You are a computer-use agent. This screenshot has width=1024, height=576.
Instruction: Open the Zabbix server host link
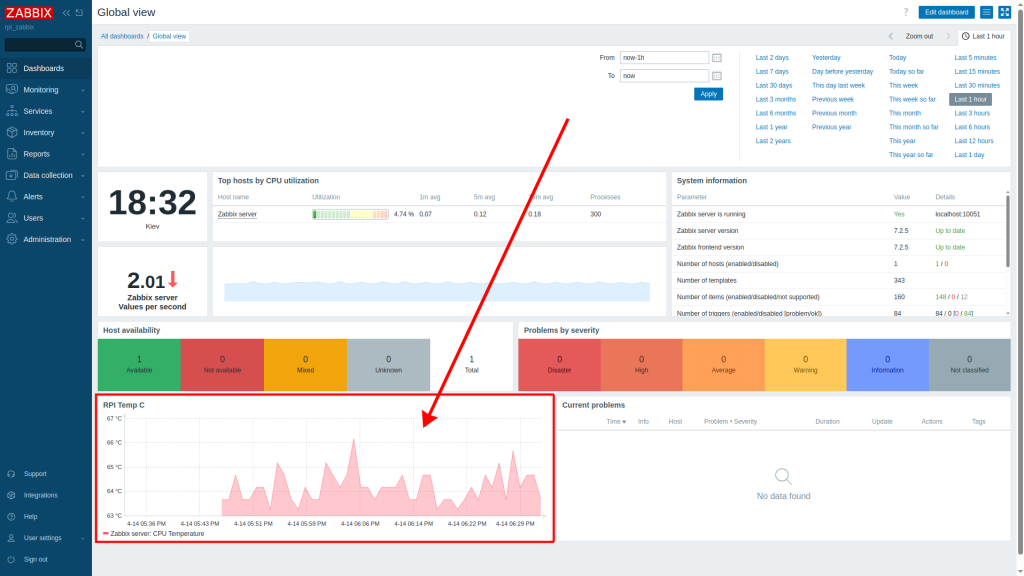pos(237,214)
